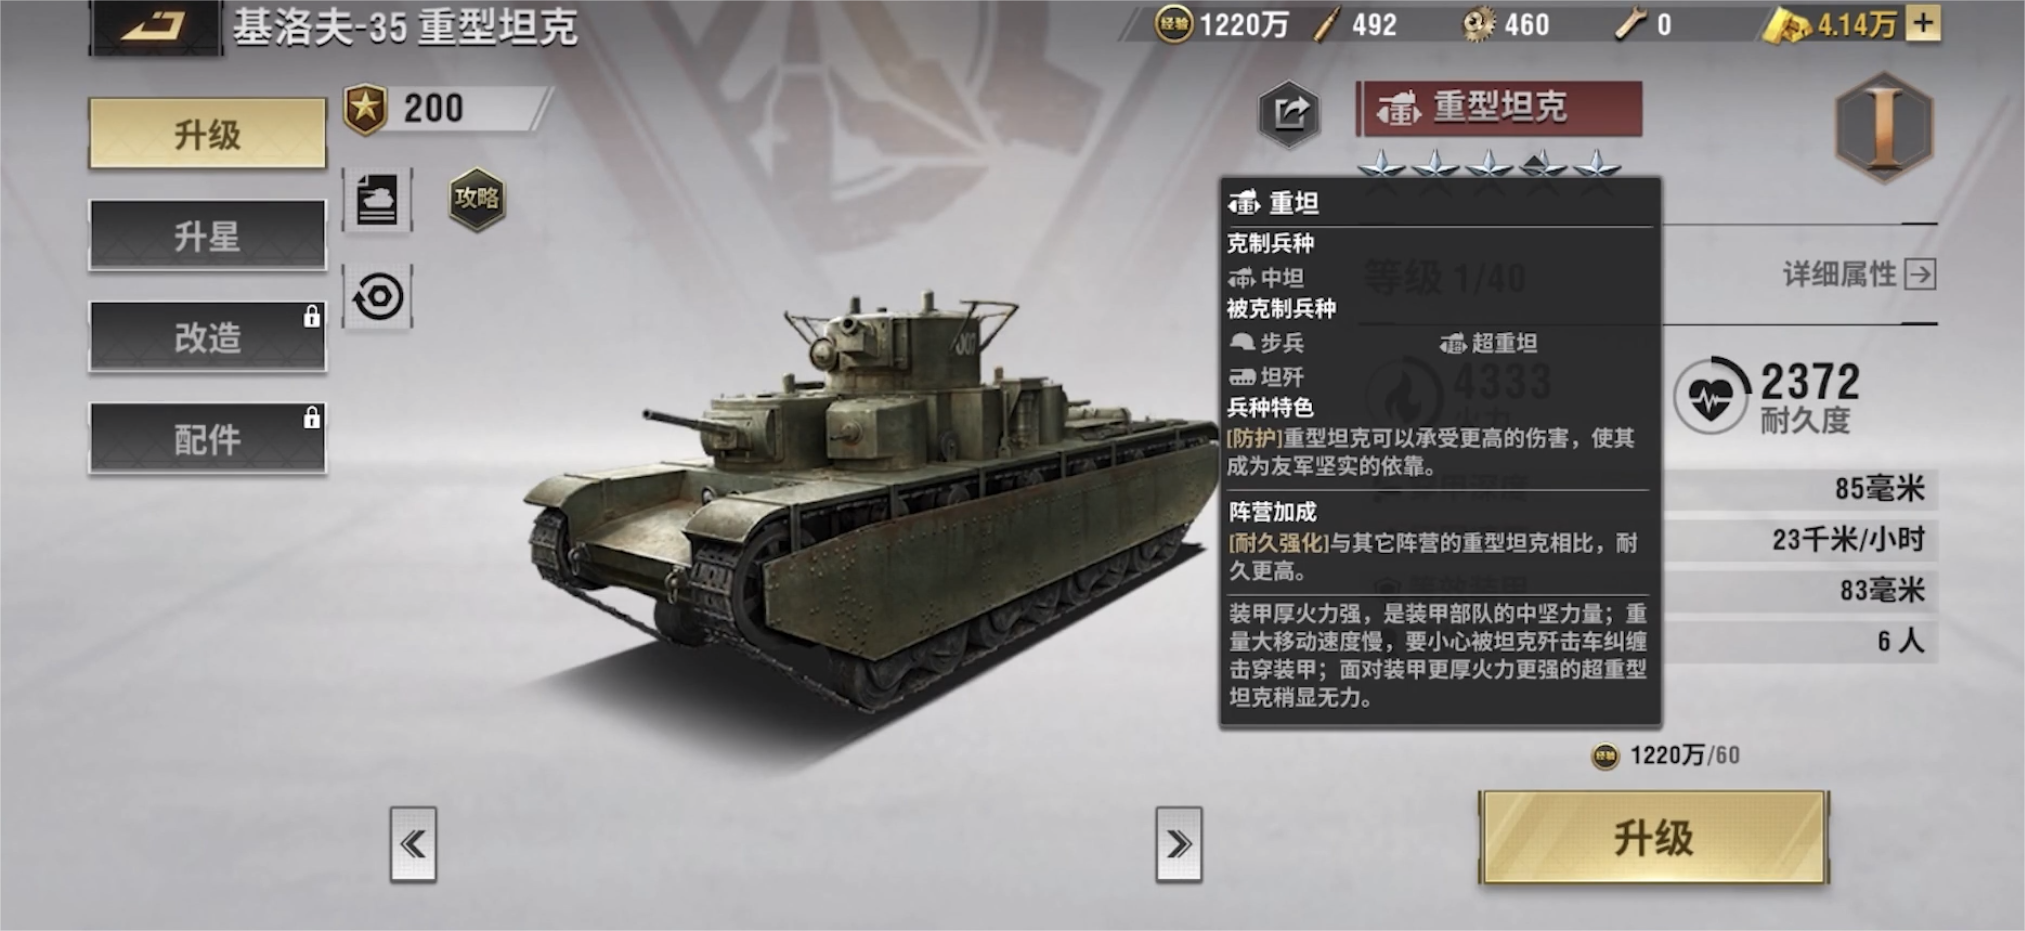Click the star rating row
This screenshot has width=2025, height=931.
tap(1489, 163)
